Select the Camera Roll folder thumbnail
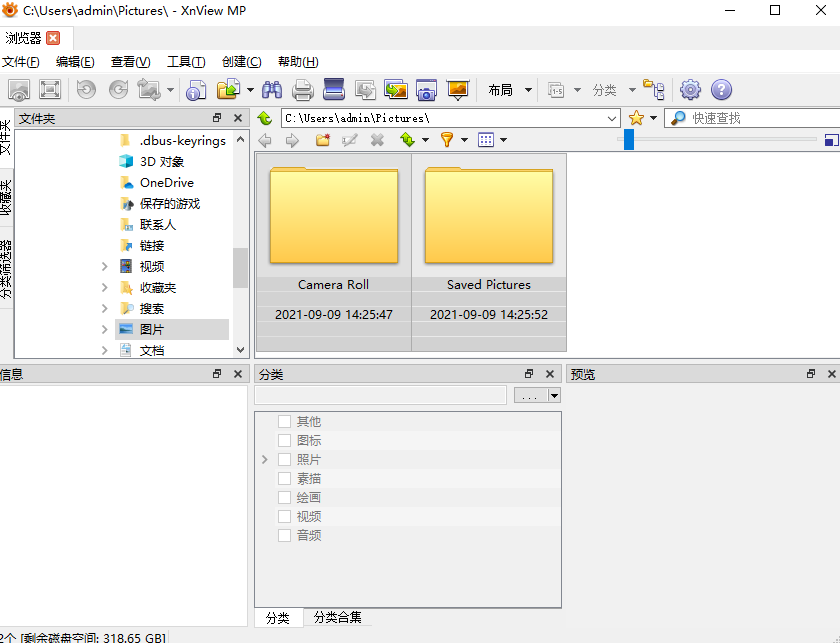 333,215
